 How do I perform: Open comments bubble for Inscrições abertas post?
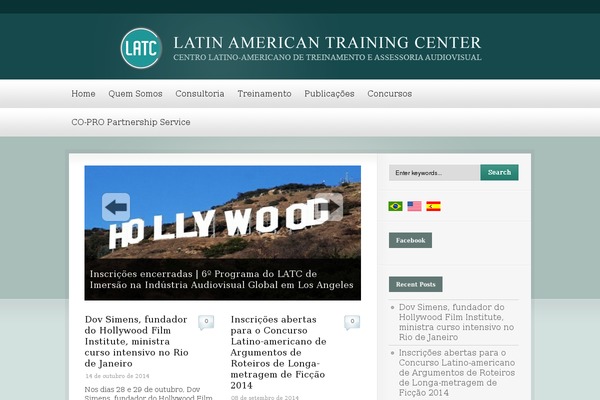coord(352,322)
